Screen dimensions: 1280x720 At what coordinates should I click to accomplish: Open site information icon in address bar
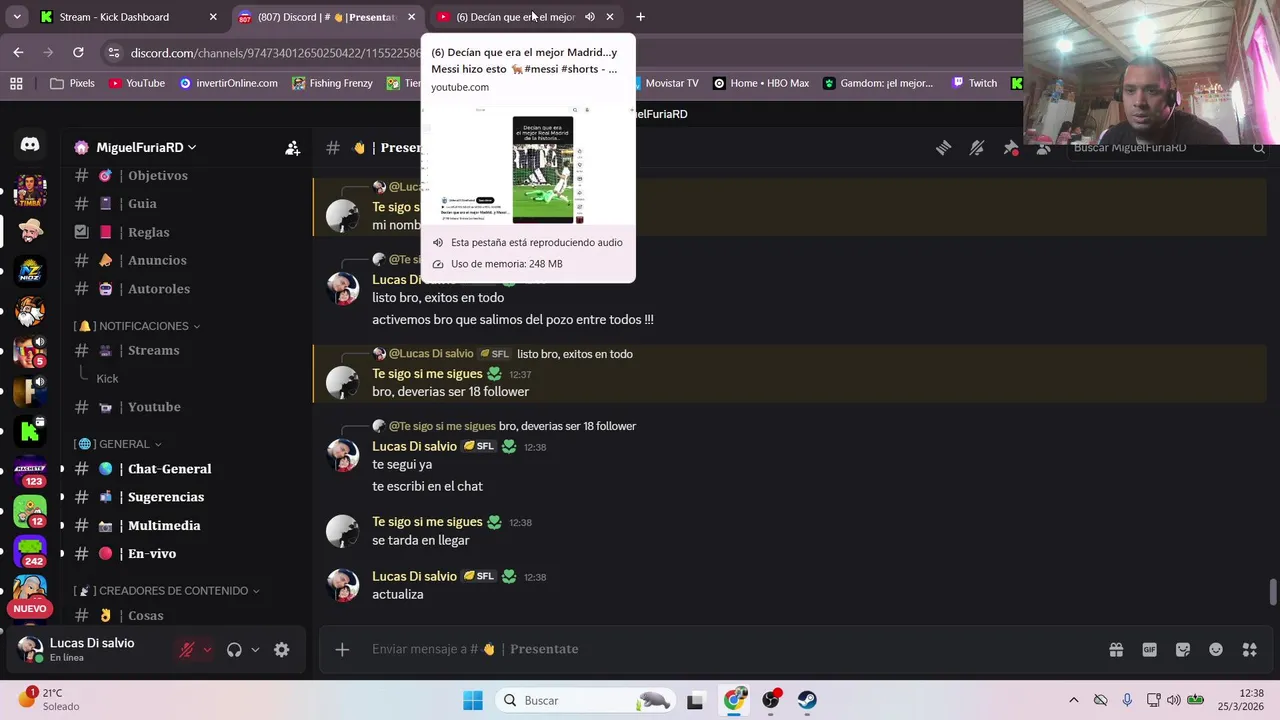coord(113,52)
